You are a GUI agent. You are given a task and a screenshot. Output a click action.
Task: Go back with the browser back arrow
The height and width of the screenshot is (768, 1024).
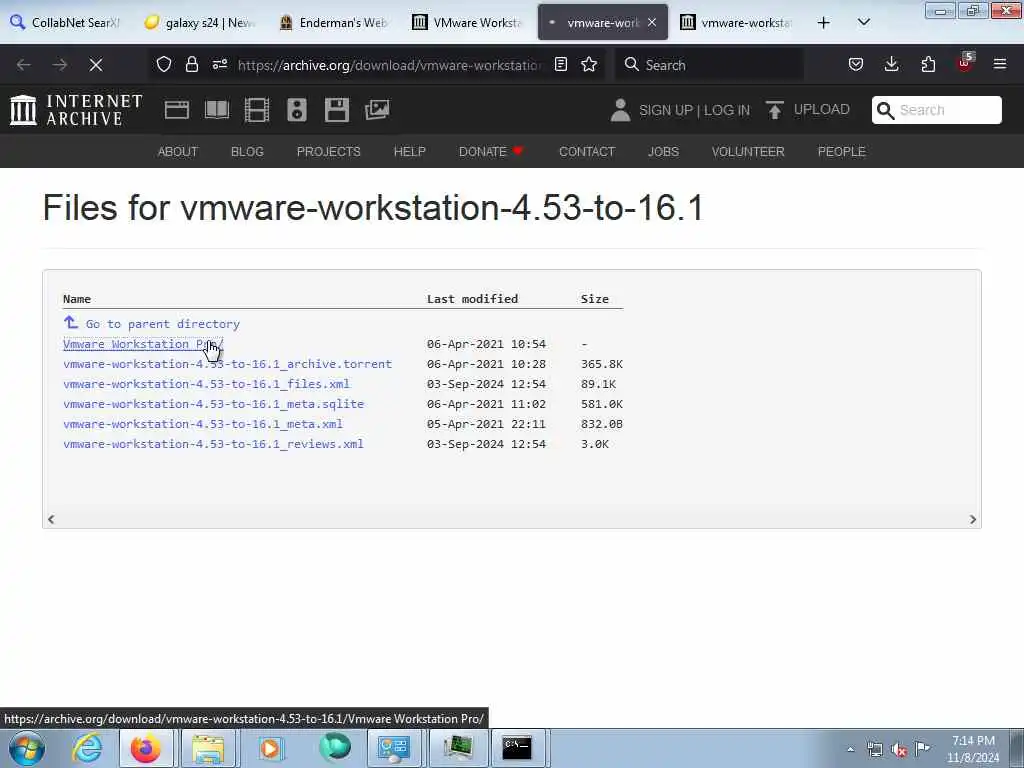24,65
